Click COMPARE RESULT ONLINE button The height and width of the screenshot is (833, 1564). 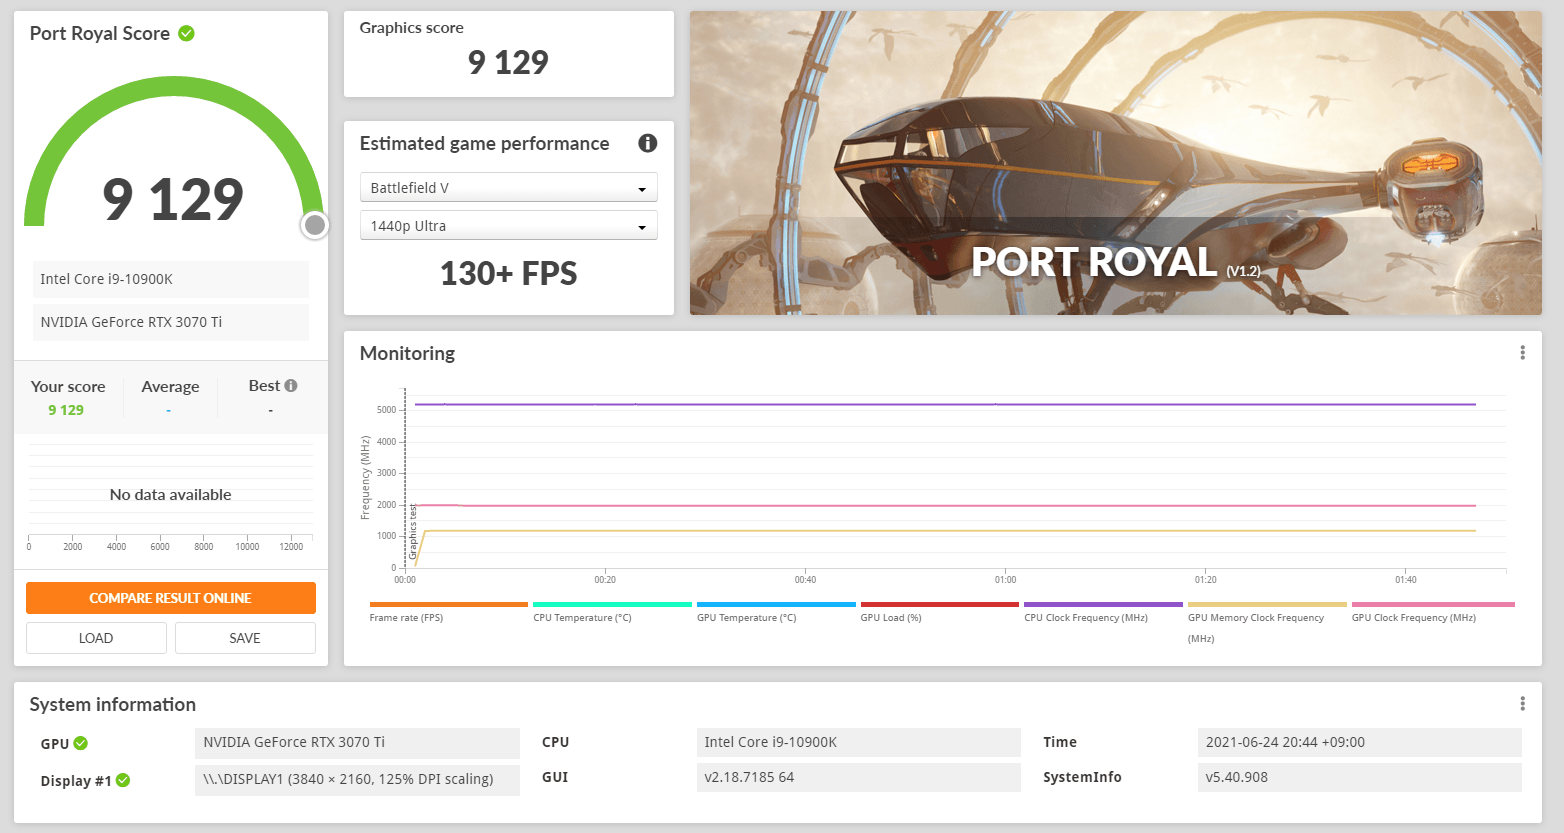171,598
